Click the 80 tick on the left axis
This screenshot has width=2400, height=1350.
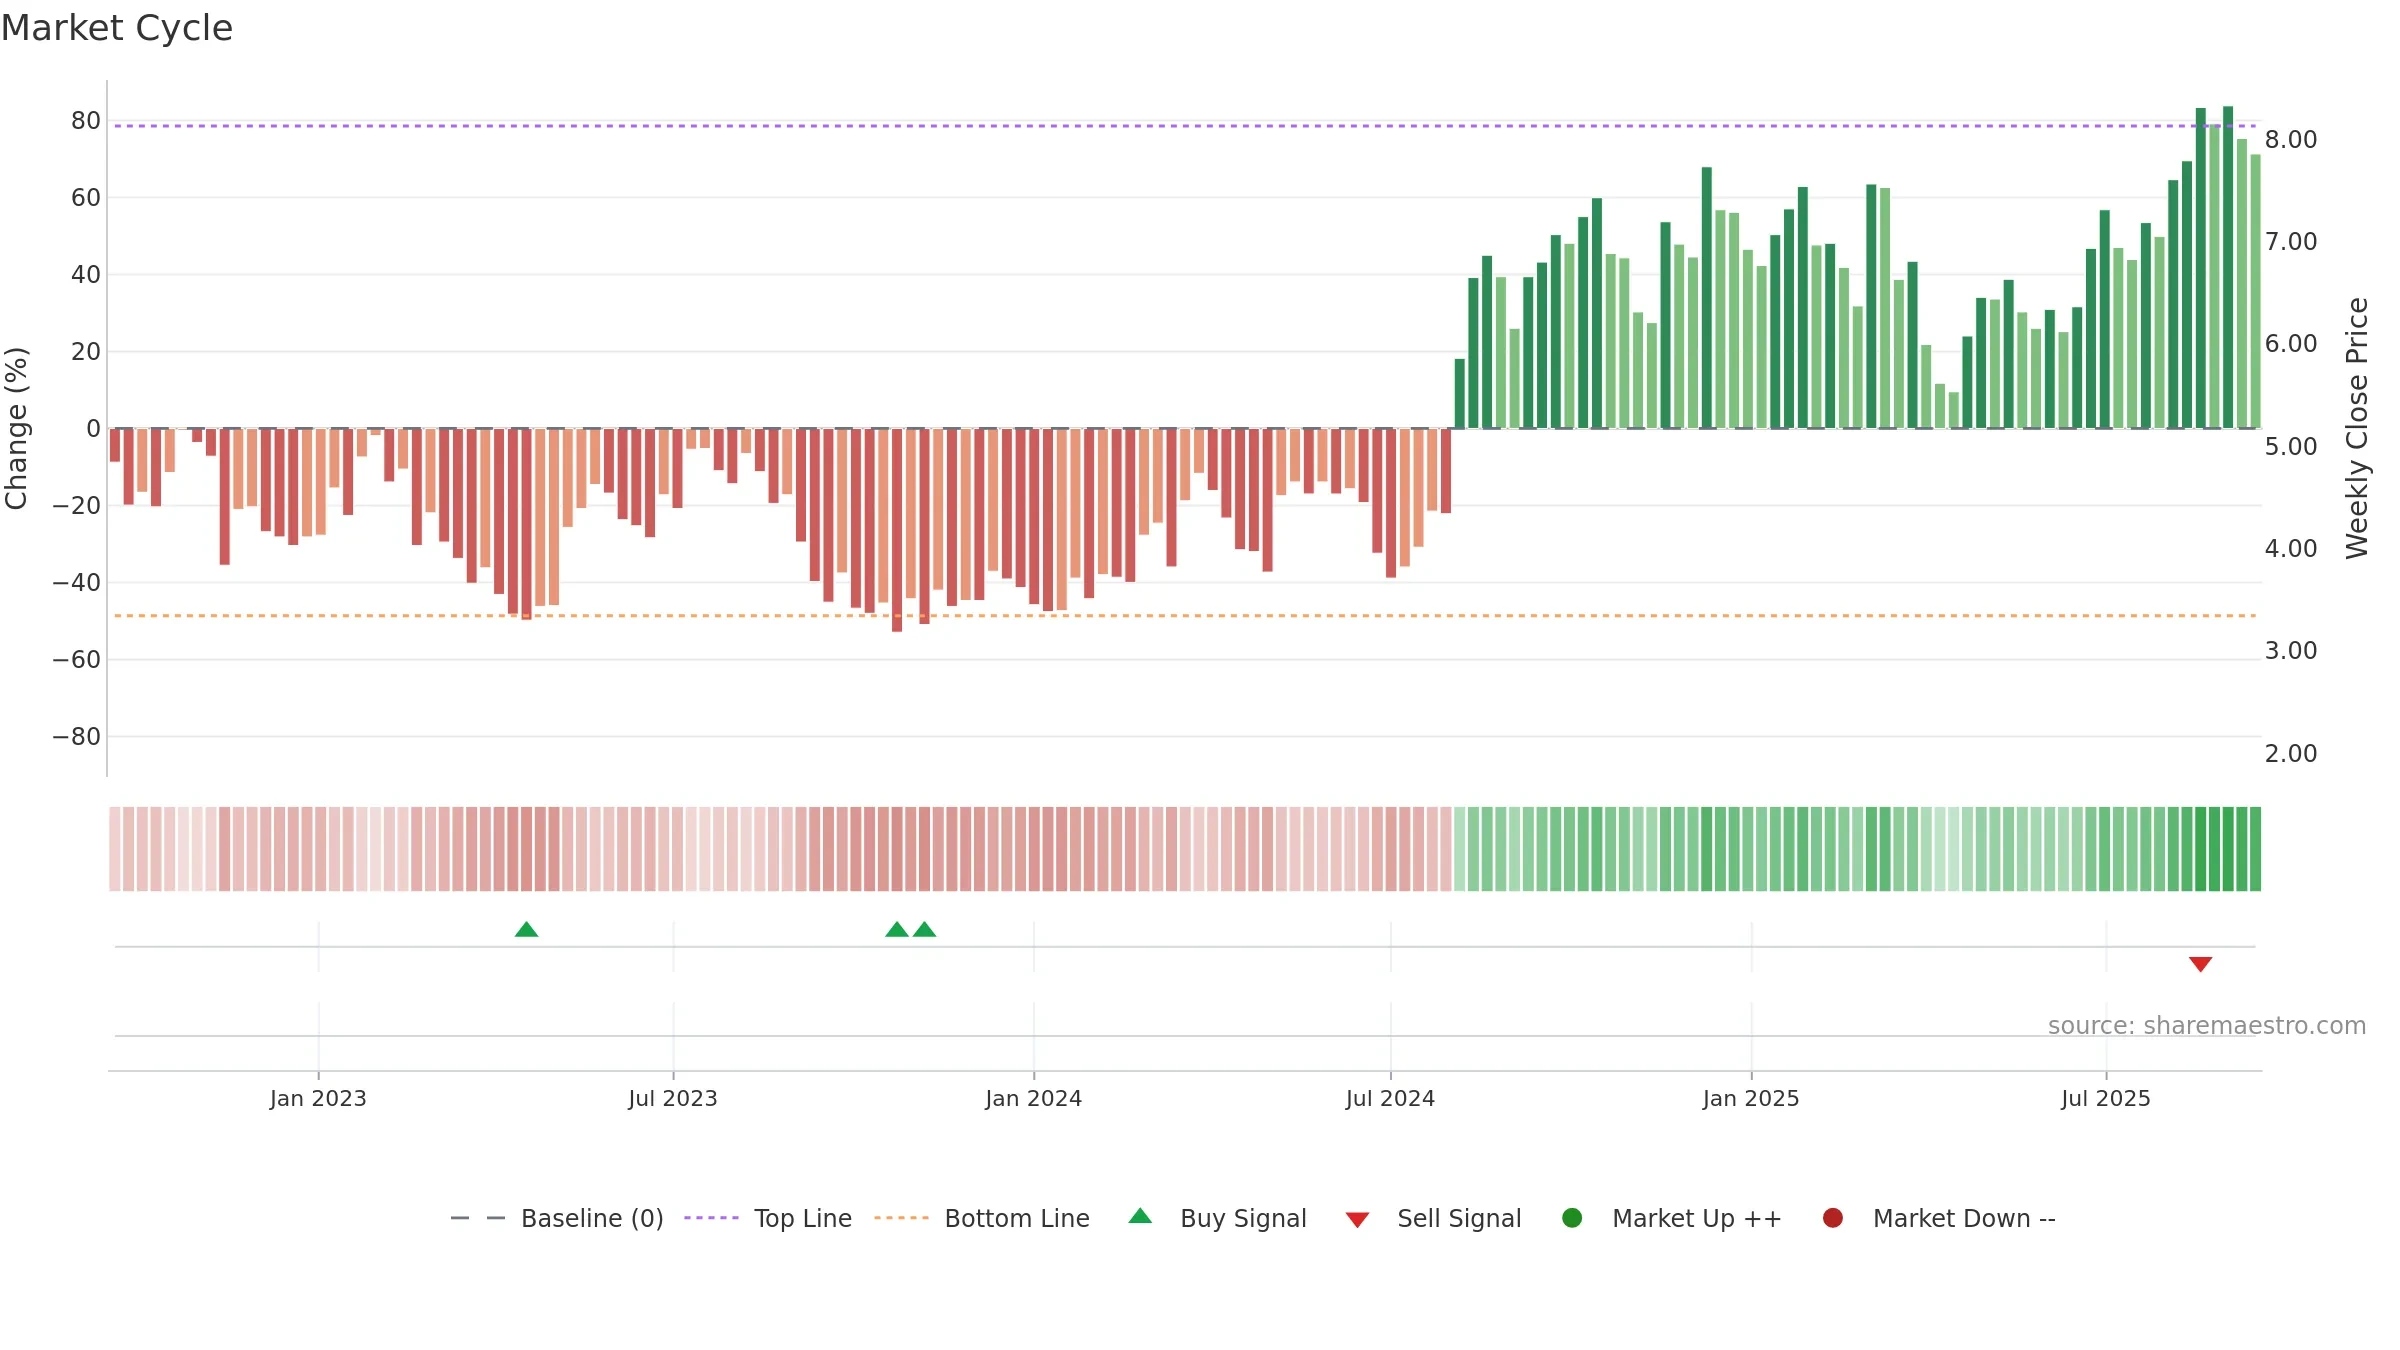point(86,121)
